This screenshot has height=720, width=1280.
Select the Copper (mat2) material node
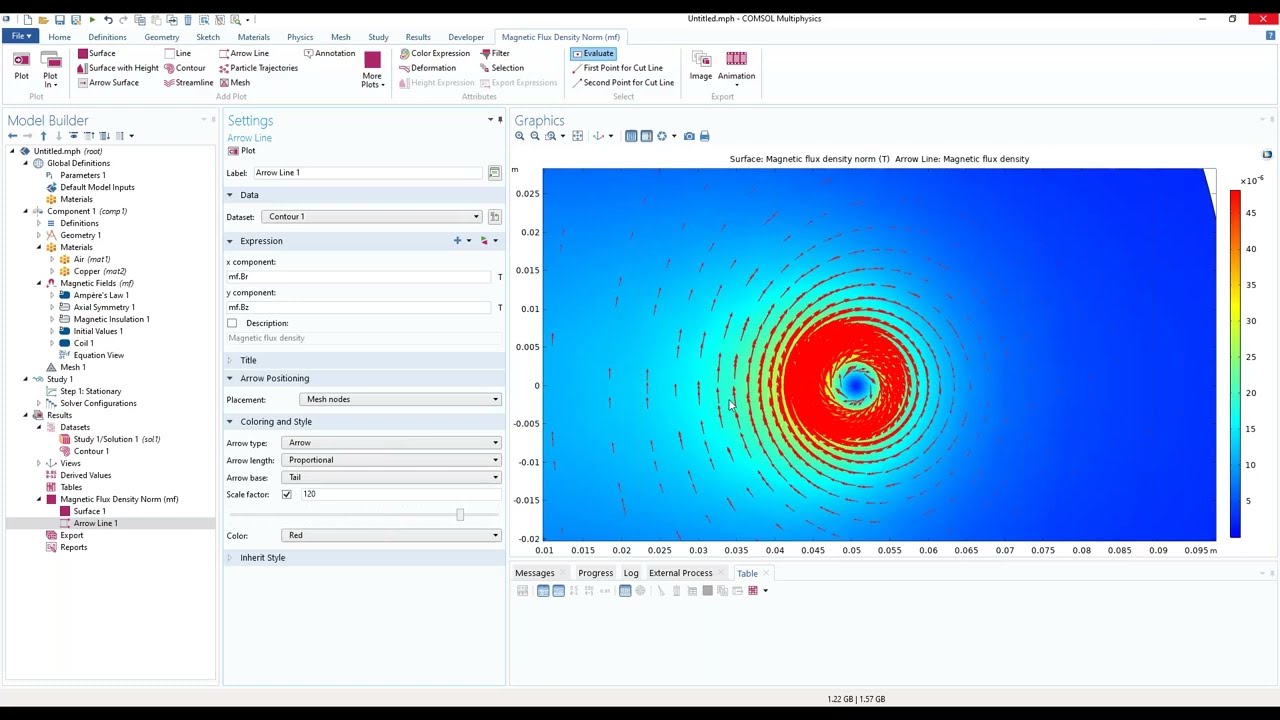[x=99, y=271]
